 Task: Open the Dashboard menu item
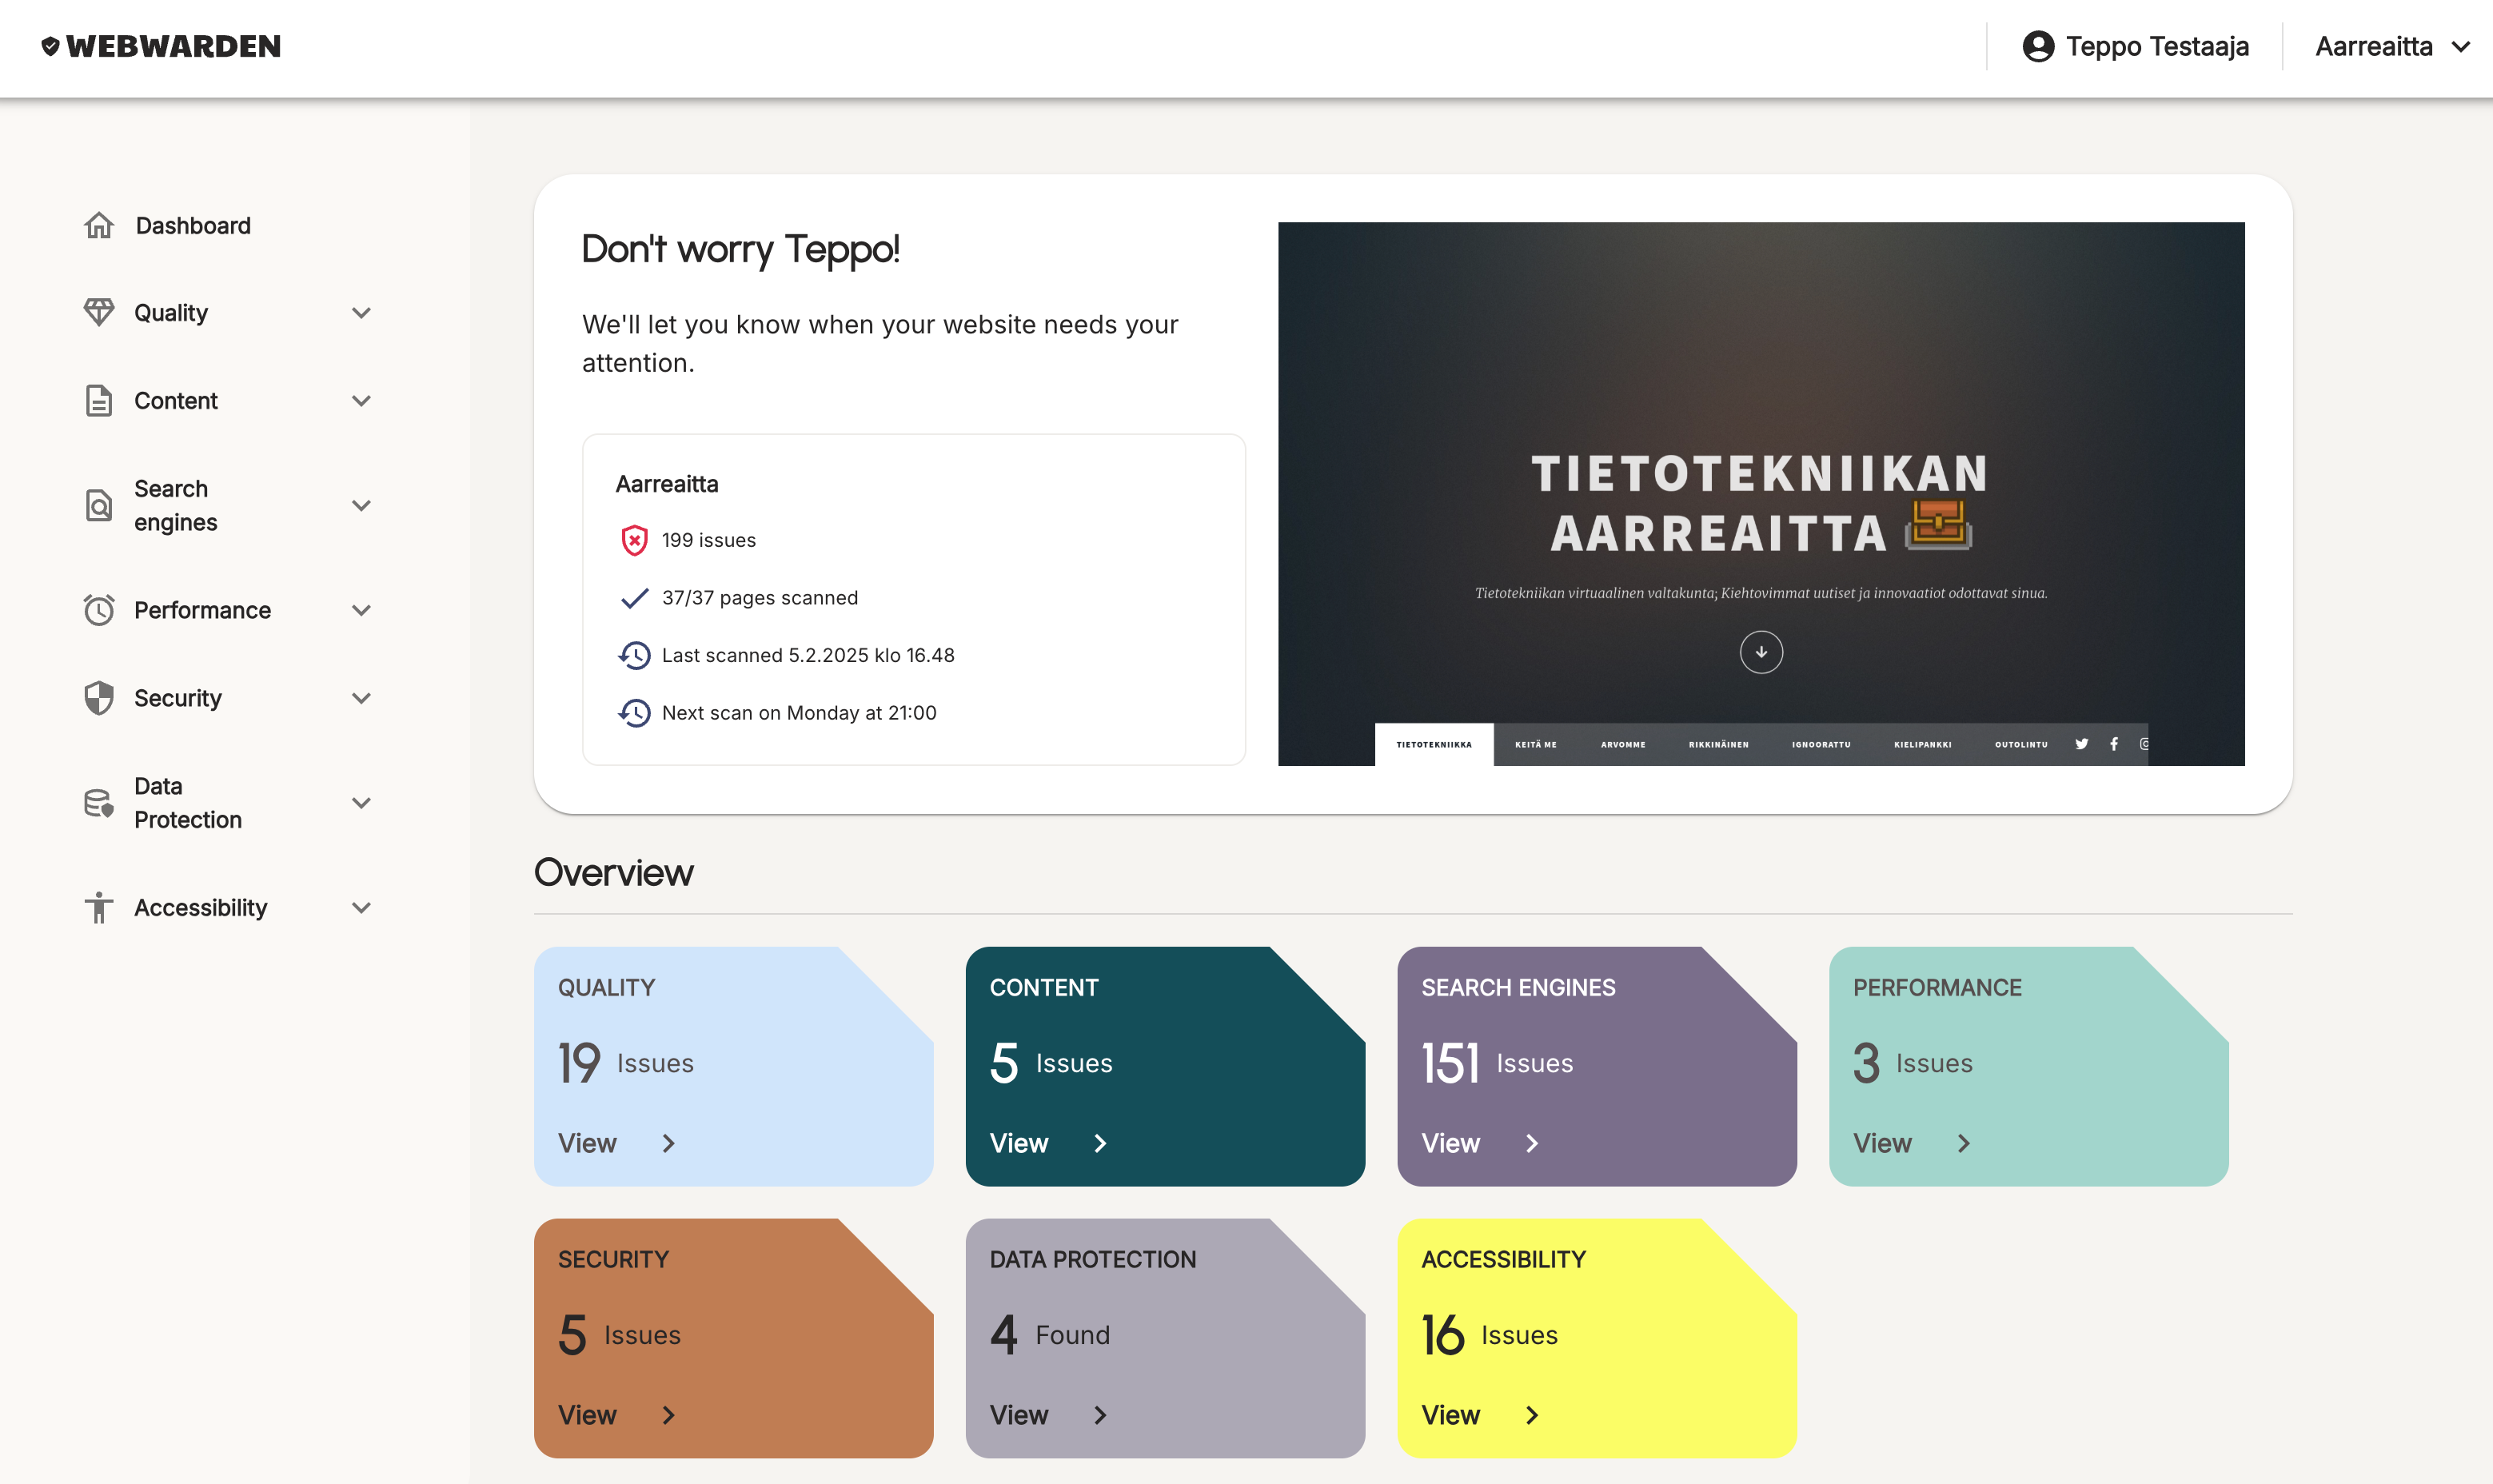[193, 225]
